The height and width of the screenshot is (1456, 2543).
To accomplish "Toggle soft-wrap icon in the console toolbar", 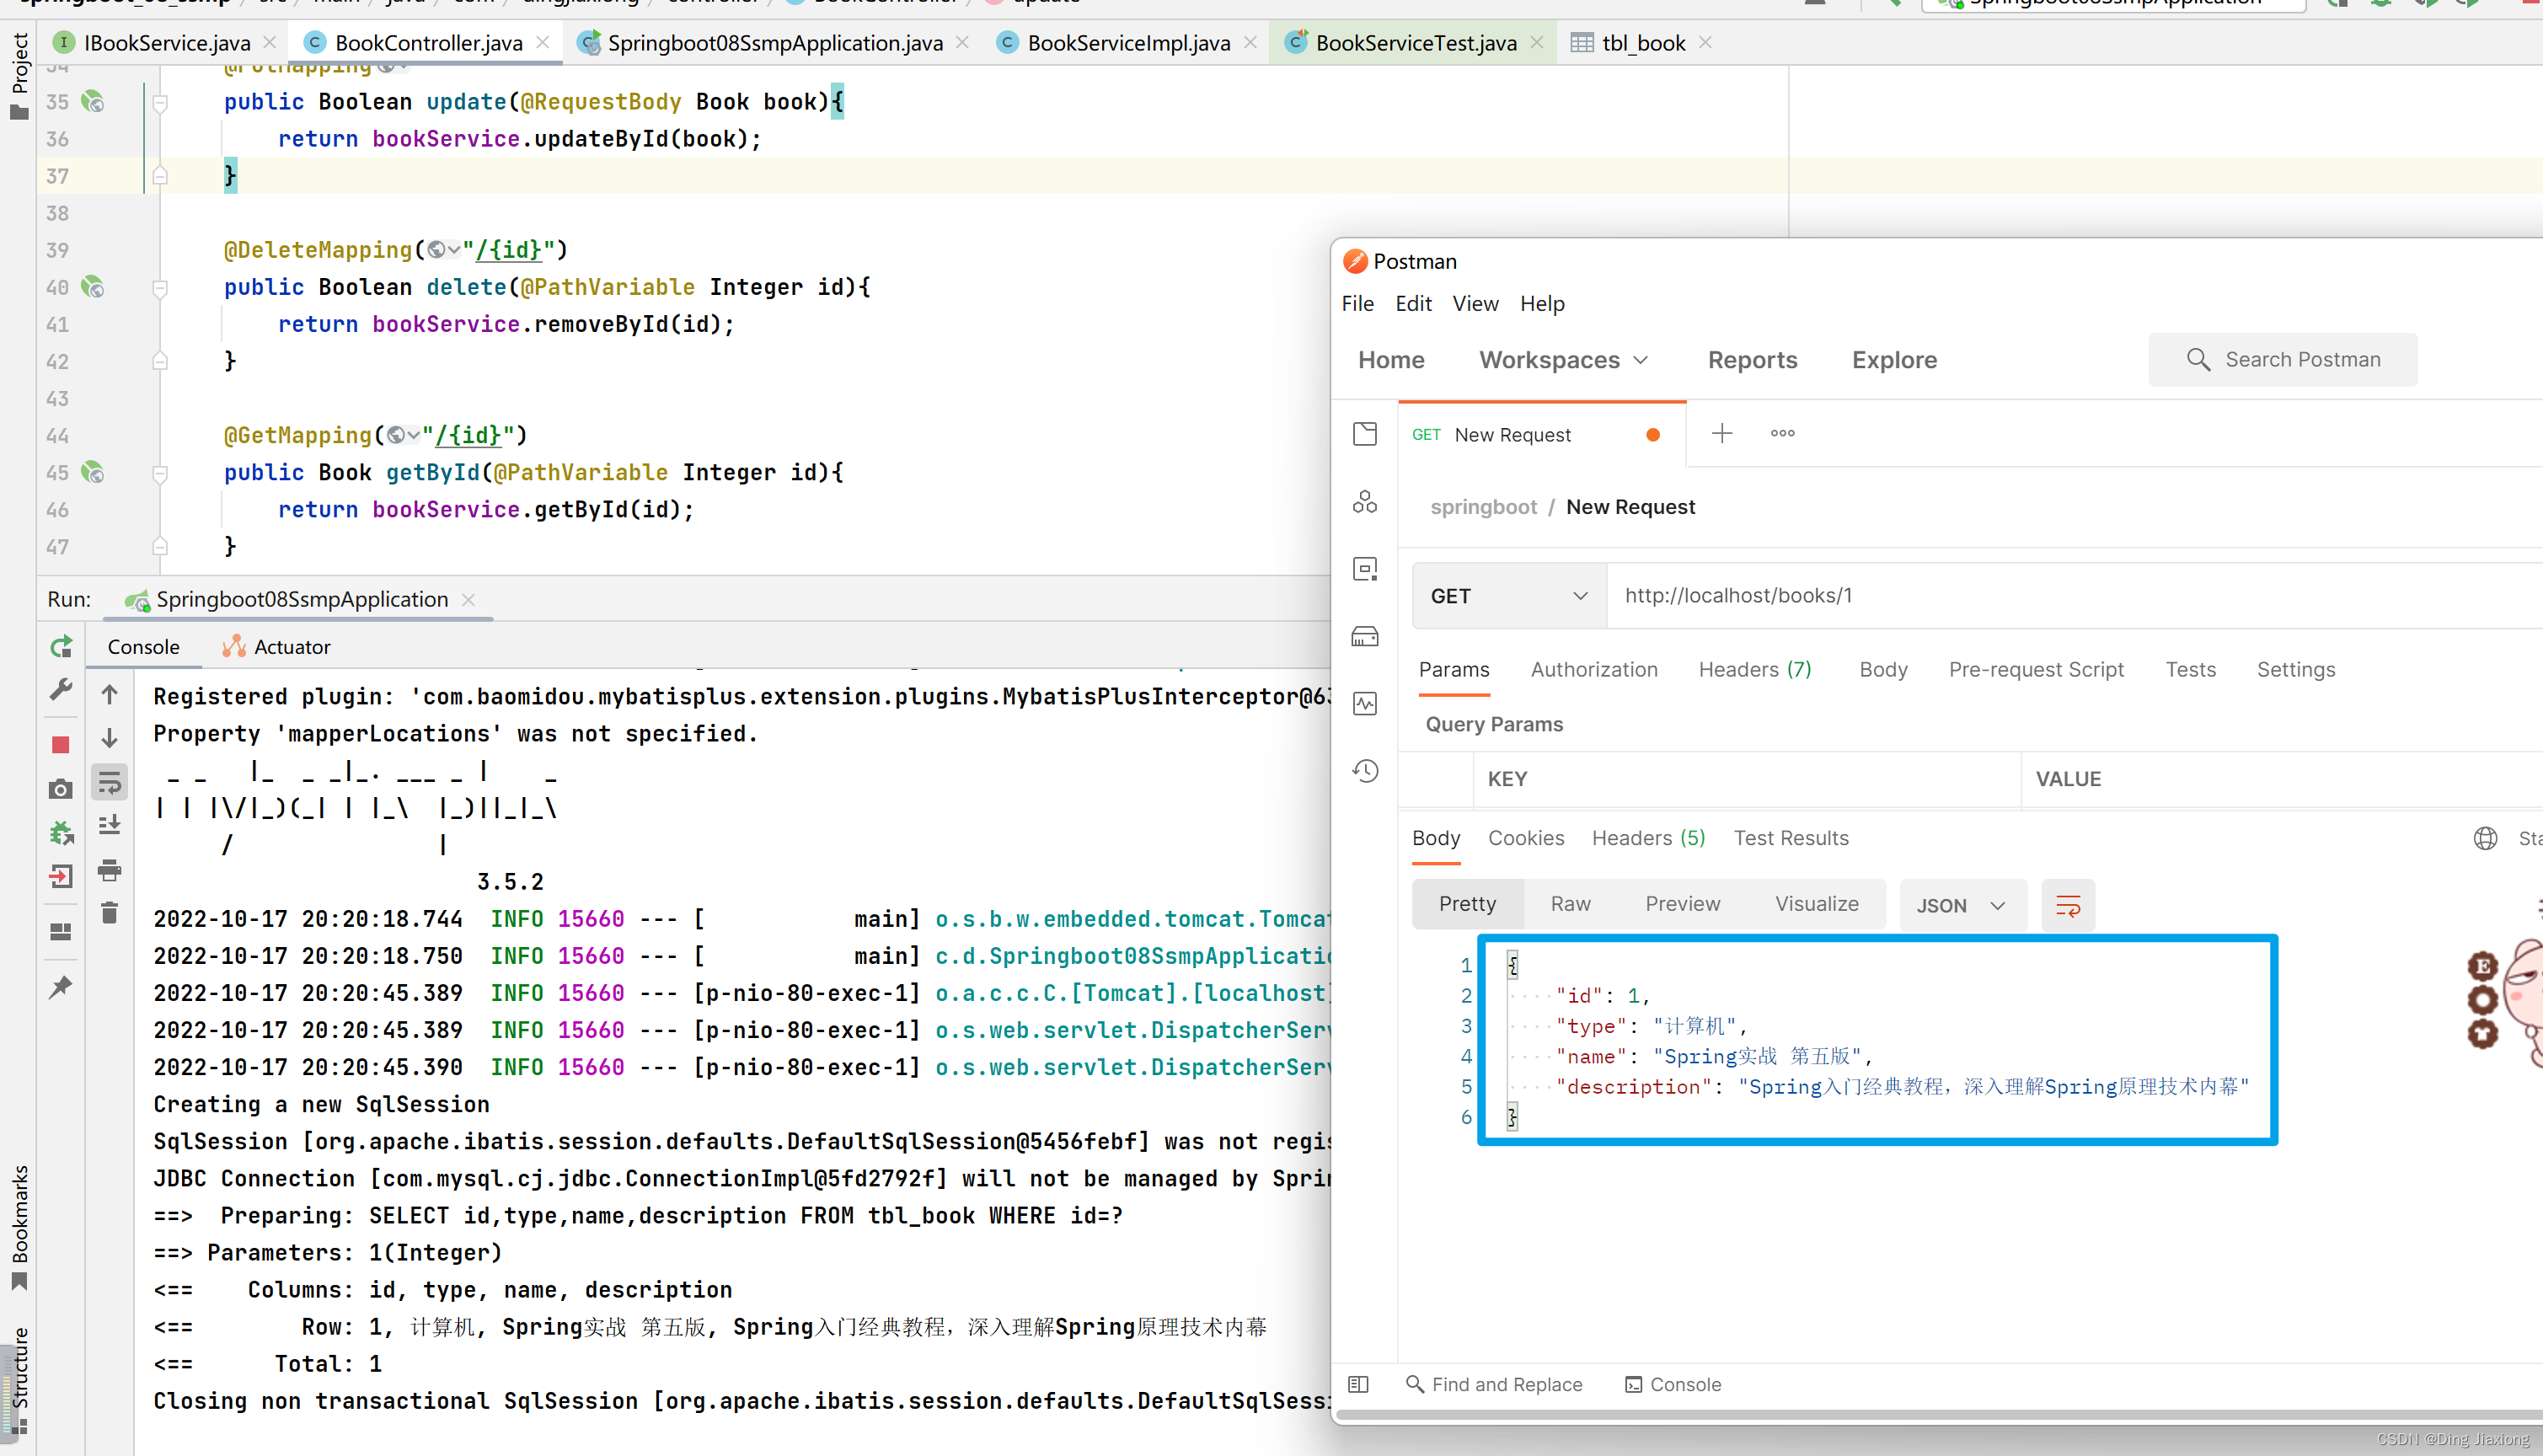I will [x=110, y=783].
